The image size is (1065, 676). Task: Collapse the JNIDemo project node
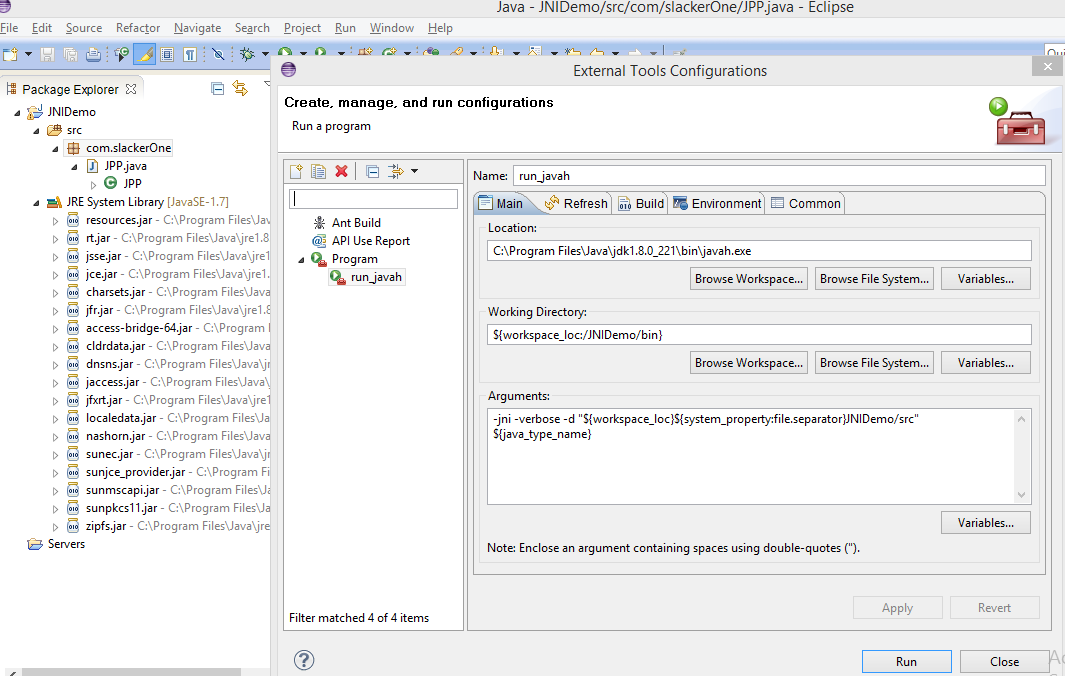tap(18, 113)
